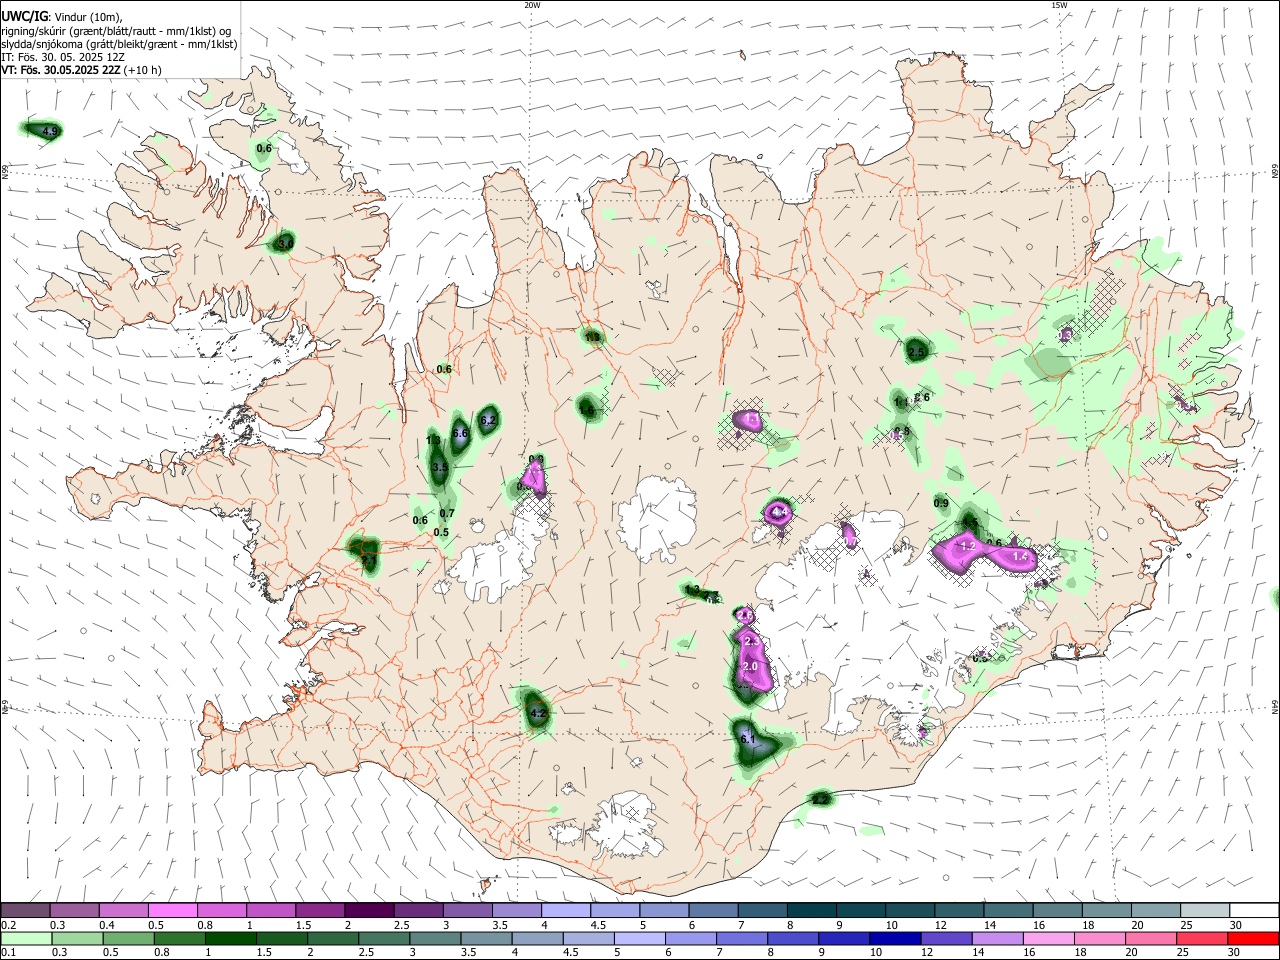The width and height of the screenshot is (1280, 960).
Task: Click the '6.1' value on the southern green blob
Action: click(x=749, y=739)
